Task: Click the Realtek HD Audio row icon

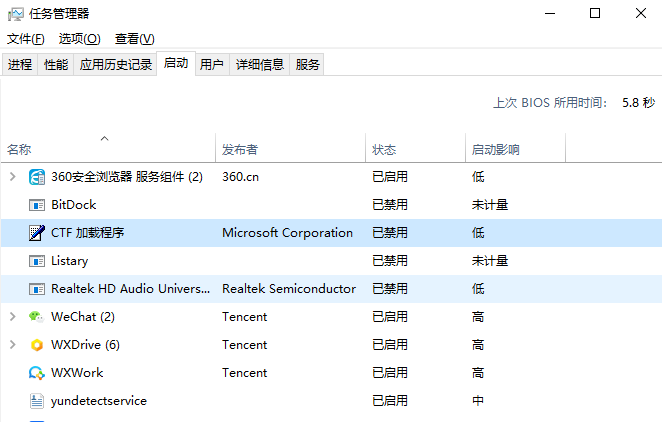Action: pos(37,289)
